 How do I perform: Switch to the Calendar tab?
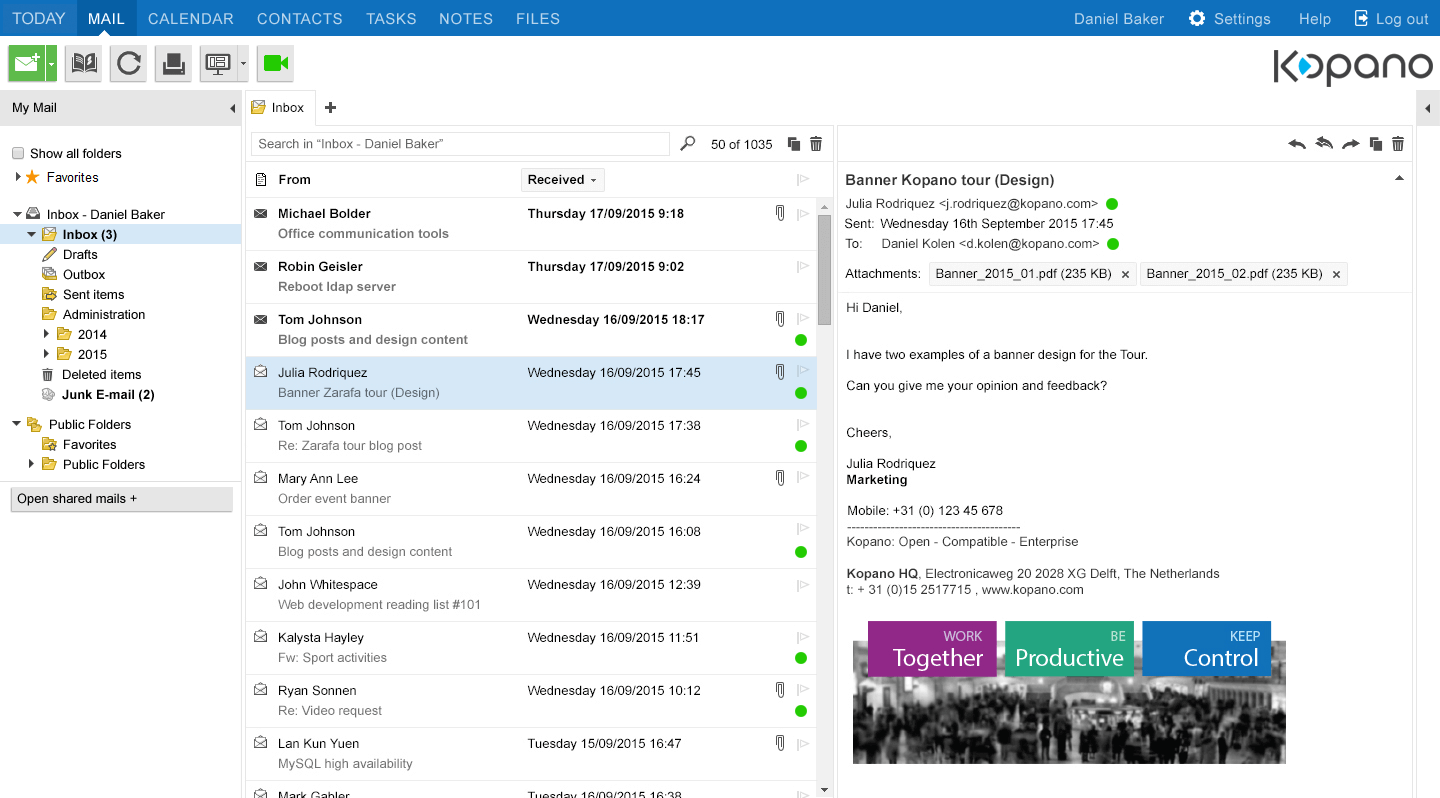coord(190,19)
